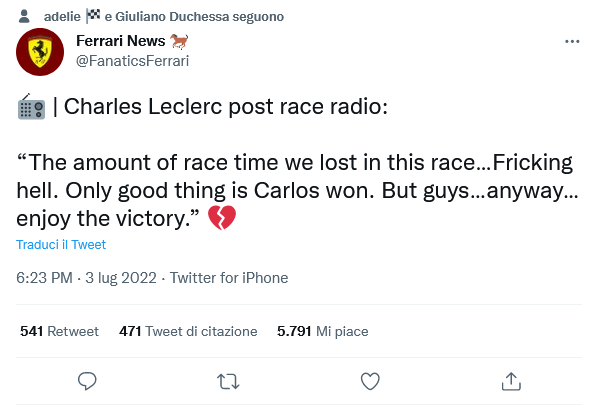This screenshot has height=405, width=598.
Task: View the 5.791 Mi piace list
Action: [323, 331]
